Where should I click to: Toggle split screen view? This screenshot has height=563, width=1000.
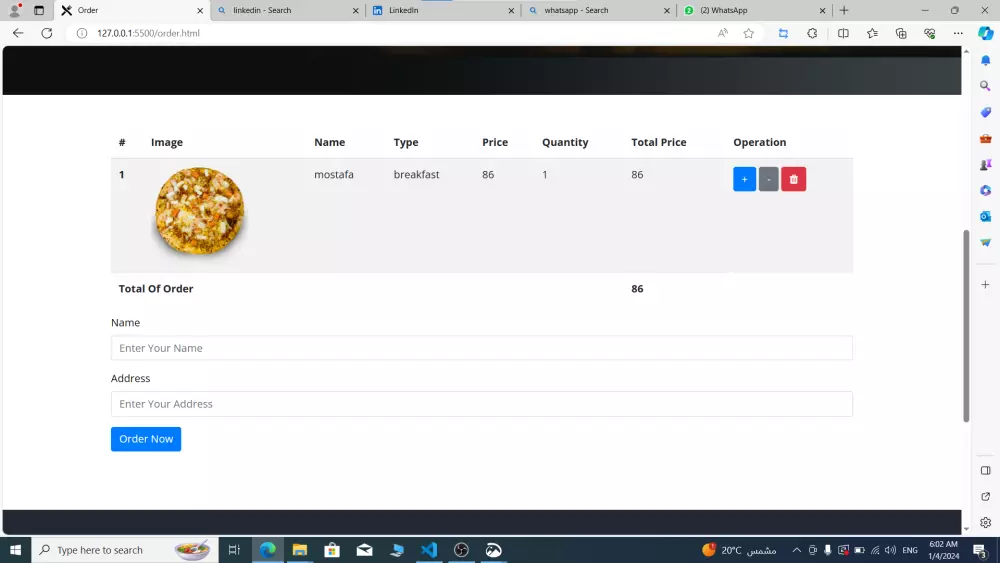point(843,33)
